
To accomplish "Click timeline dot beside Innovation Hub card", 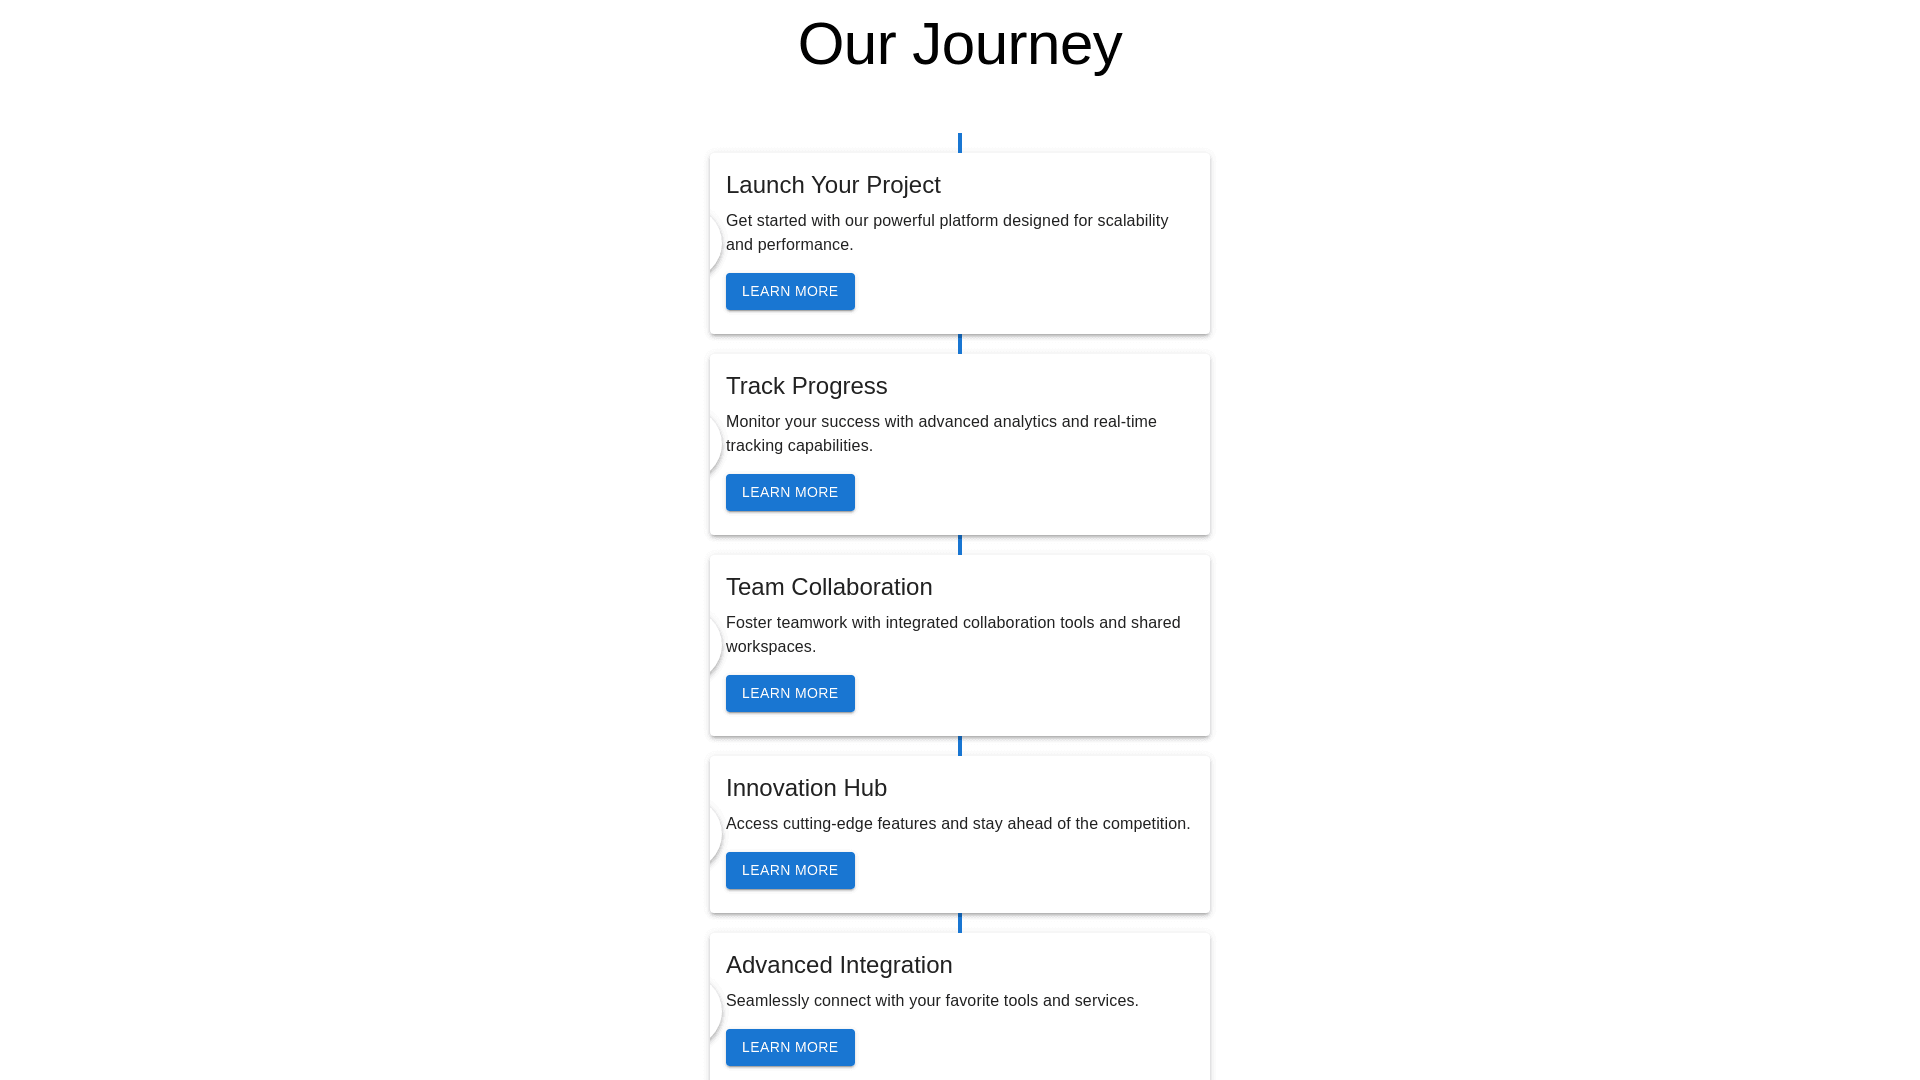I will pyautogui.click(x=714, y=835).
